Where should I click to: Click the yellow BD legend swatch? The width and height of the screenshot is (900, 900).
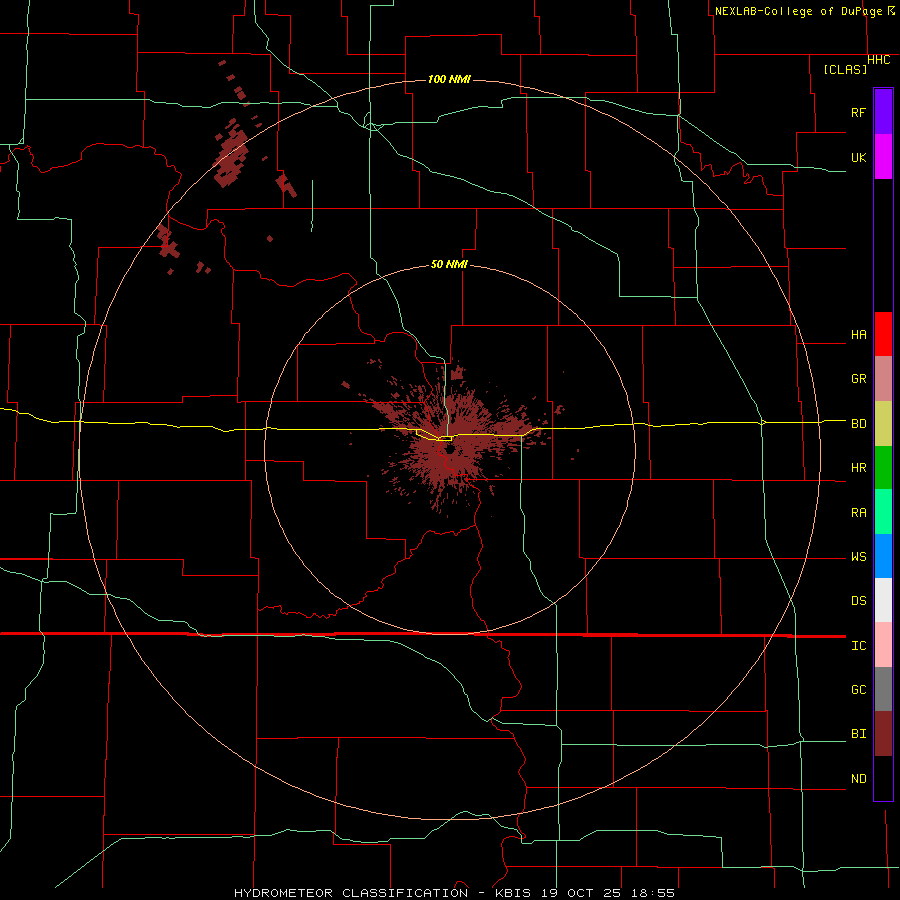(x=883, y=423)
